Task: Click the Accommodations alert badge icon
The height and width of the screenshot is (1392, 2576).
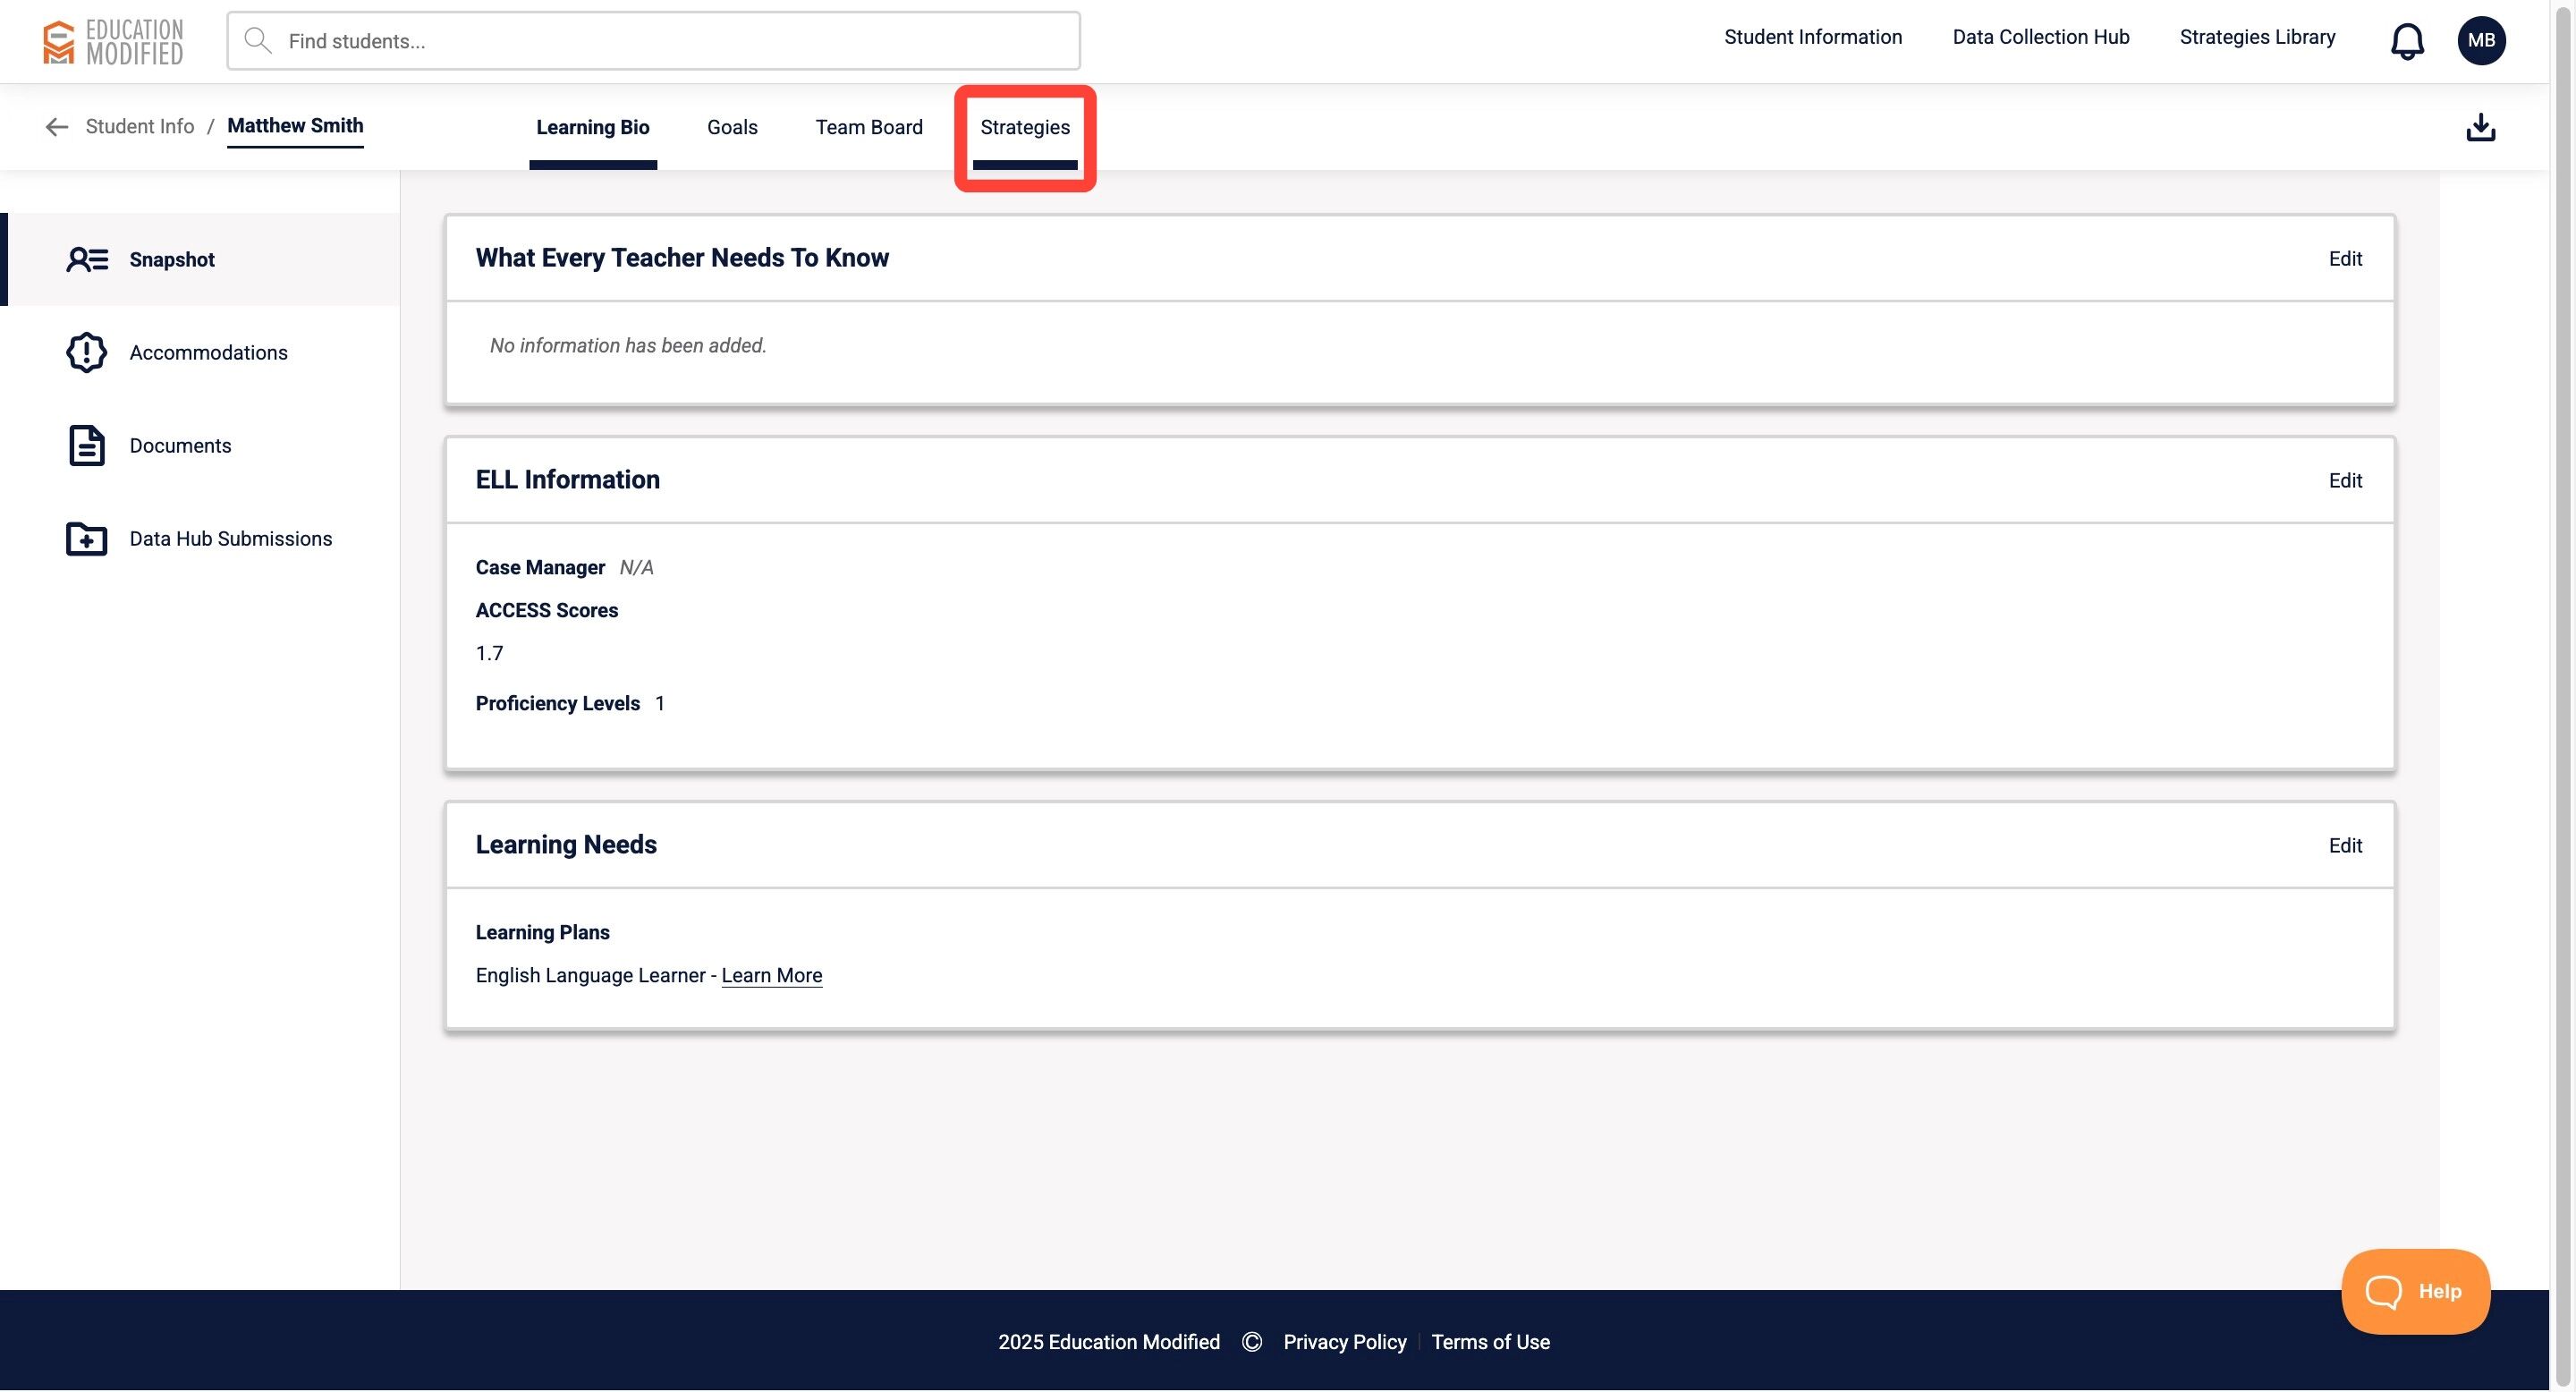Action: [87, 353]
